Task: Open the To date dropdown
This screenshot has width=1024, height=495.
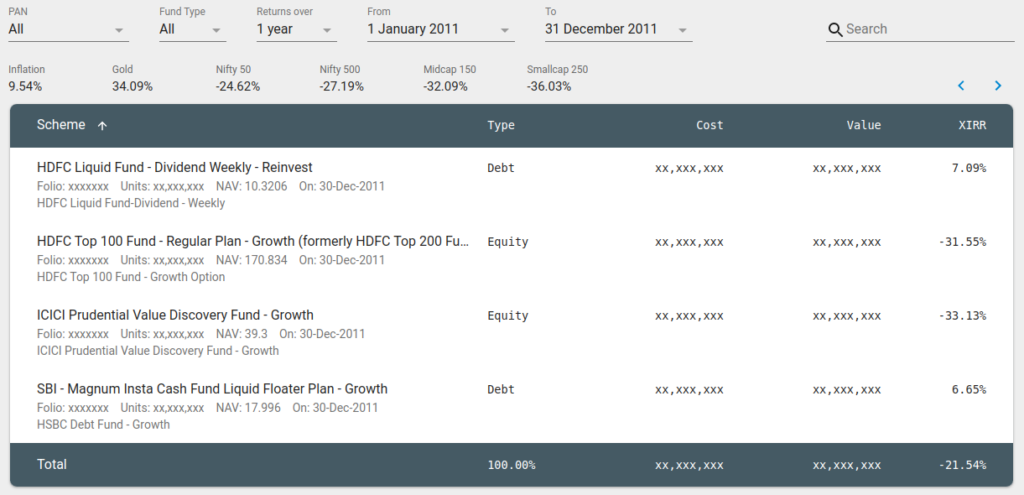Action: pyautogui.click(x=618, y=29)
